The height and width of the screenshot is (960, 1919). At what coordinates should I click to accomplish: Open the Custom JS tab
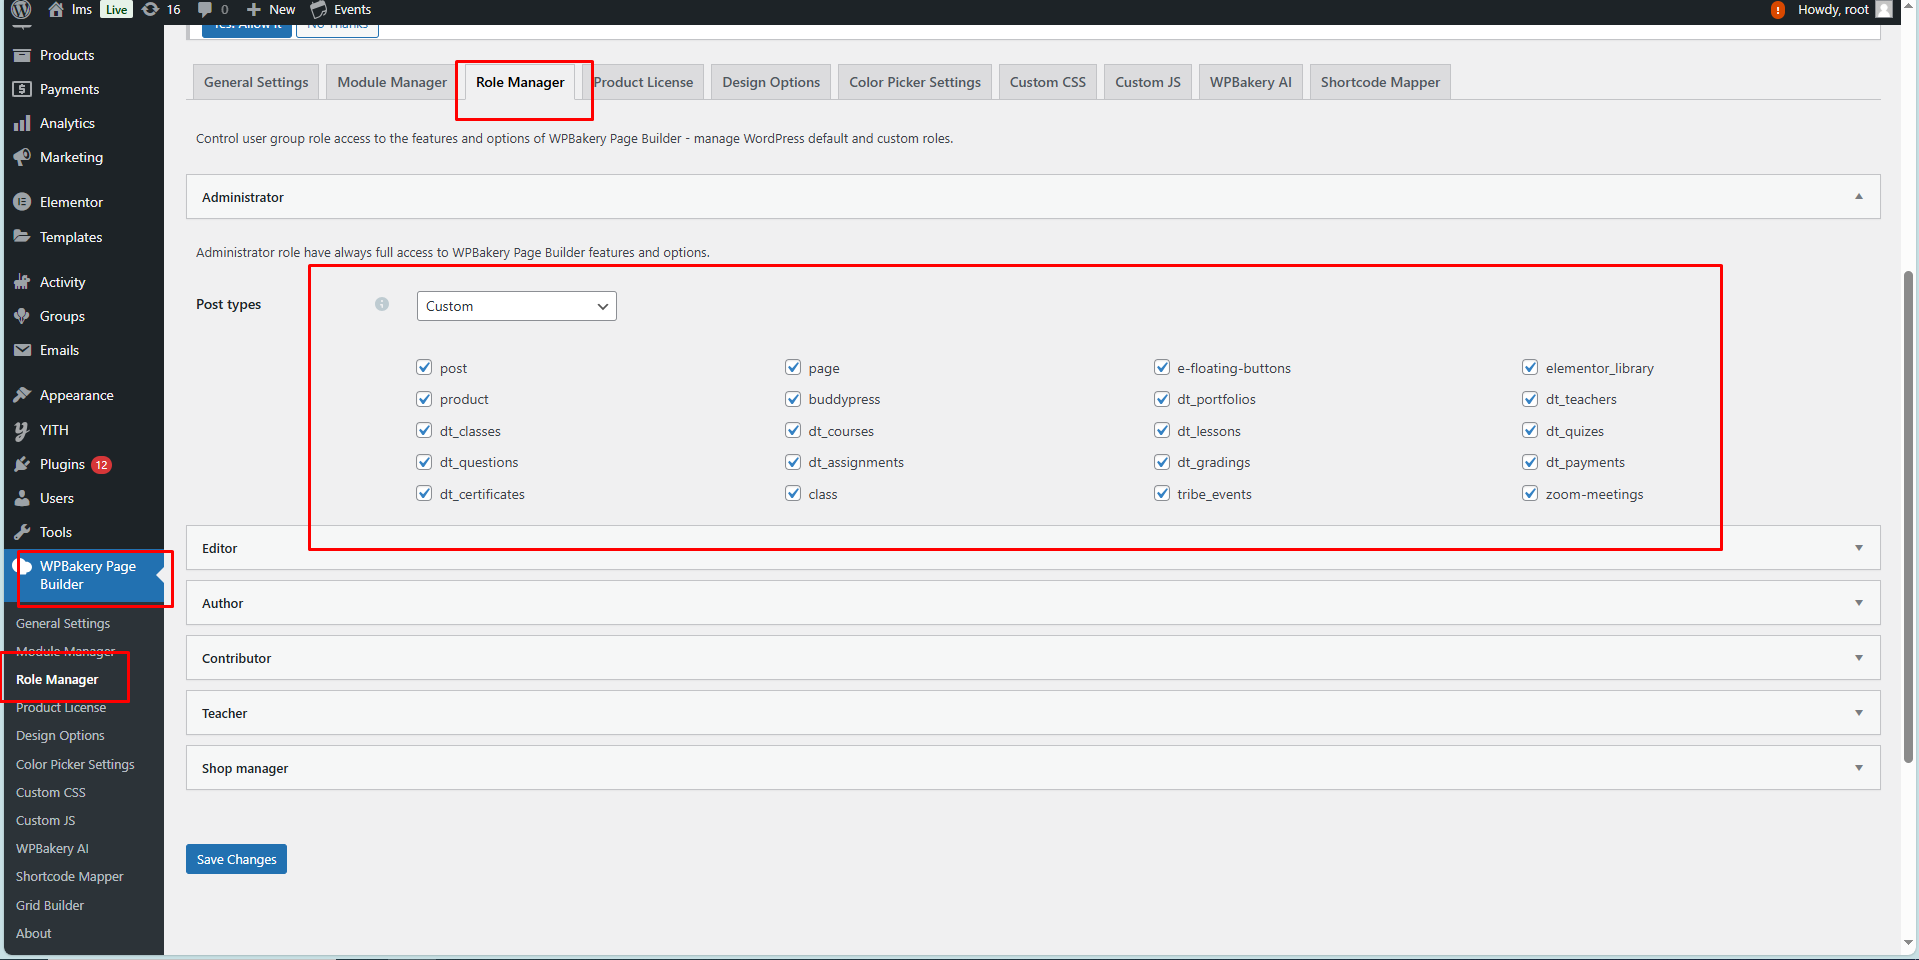(x=1148, y=82)
